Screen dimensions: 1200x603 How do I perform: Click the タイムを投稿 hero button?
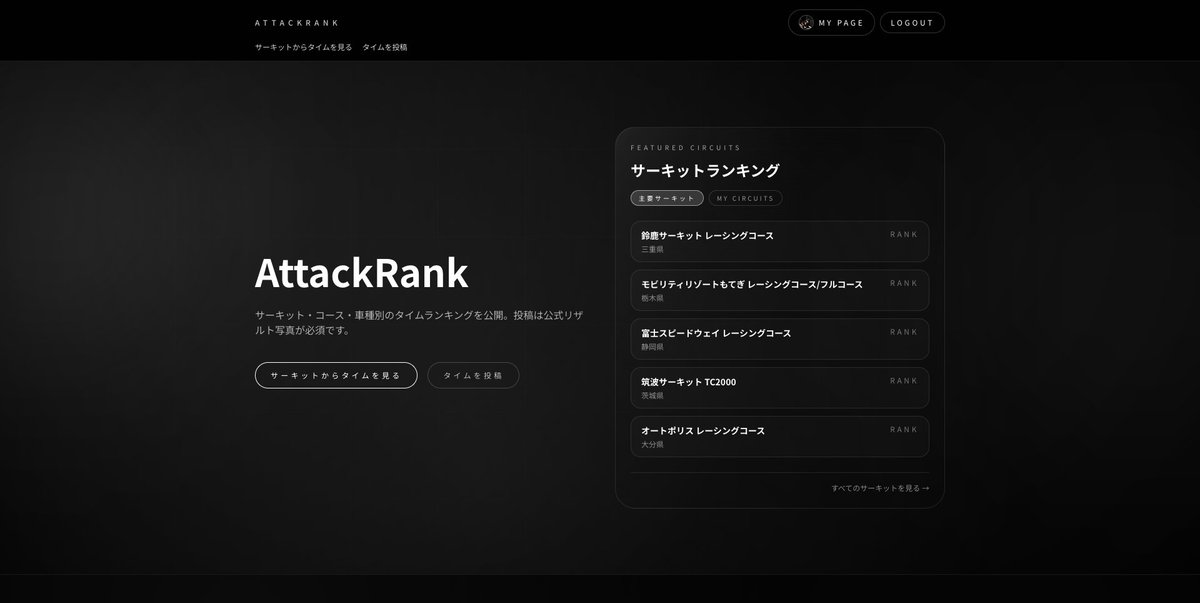(473, 375)
